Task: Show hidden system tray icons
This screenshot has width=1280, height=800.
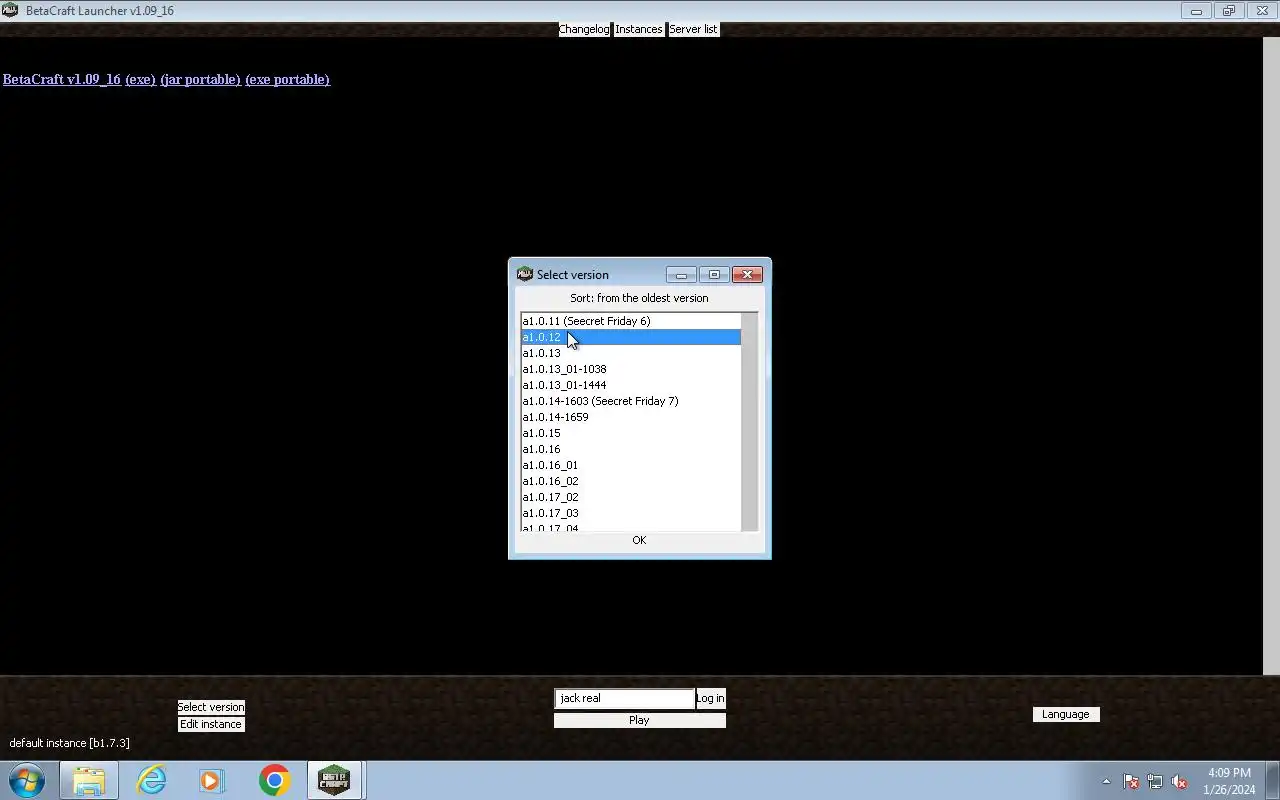Action: click(1106, 781)
